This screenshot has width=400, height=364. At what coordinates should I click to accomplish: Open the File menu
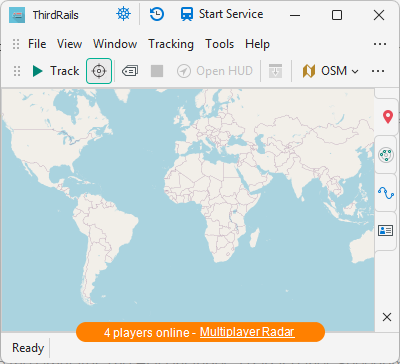pos(37,44)
